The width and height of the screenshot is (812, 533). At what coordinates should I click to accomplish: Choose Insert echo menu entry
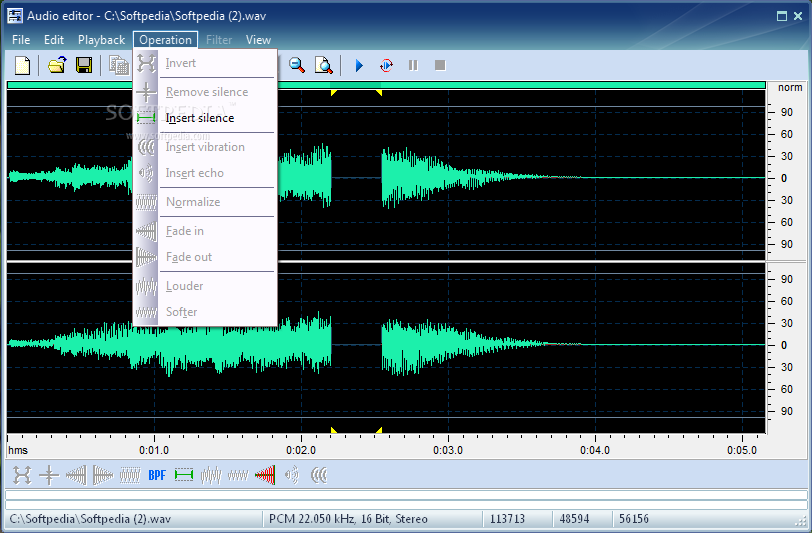click(x=205, y=173)
